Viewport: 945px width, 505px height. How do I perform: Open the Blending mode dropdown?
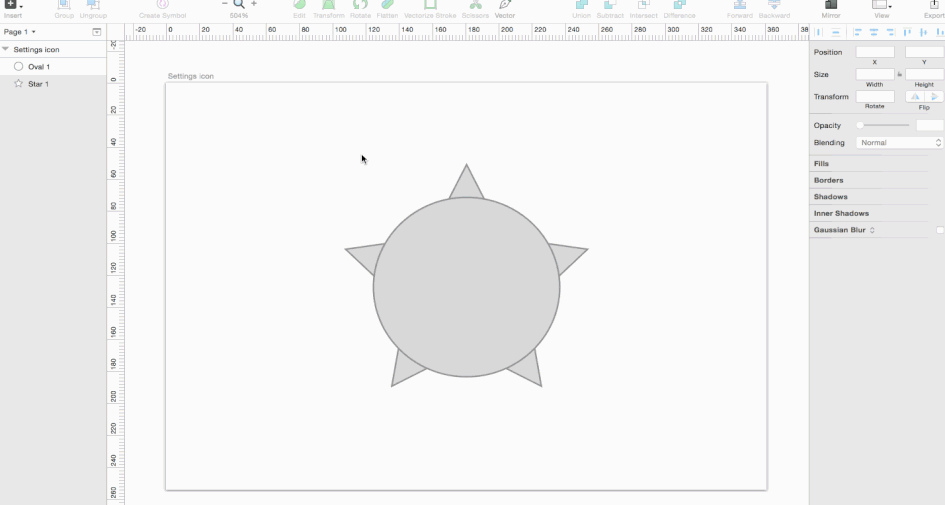tap(899, 143)
